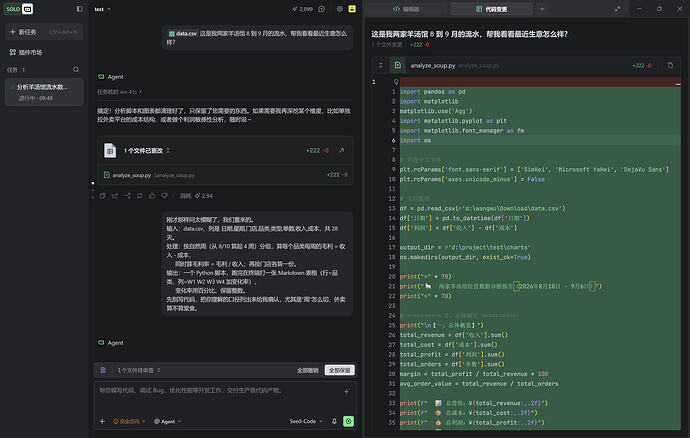Expand the 1个文件待审查 review list
This screenshot has height=438, width=690.
[x=139, y=370]
